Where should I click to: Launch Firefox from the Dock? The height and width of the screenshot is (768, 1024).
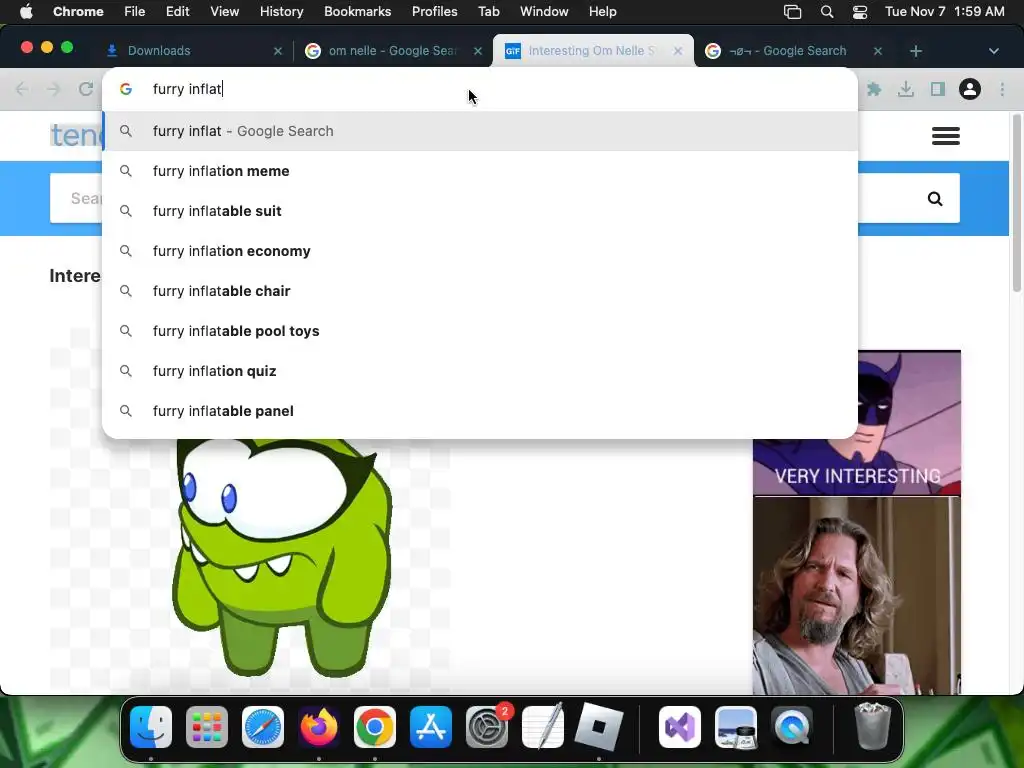(x=319, y=727)
